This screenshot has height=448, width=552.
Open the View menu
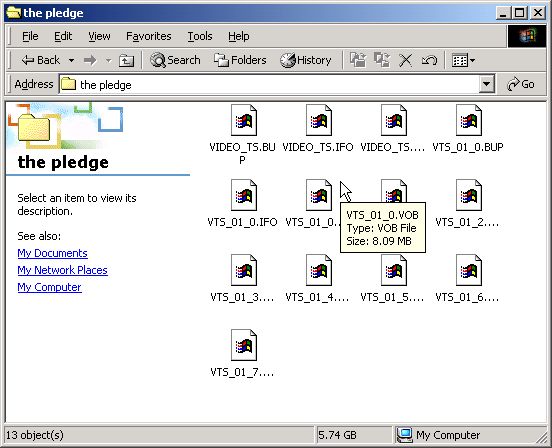99,36
